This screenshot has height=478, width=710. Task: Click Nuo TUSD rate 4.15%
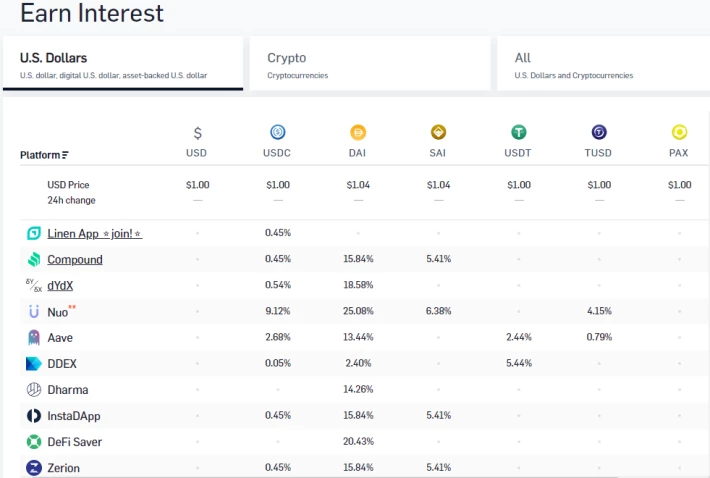[x=599, y=311]
